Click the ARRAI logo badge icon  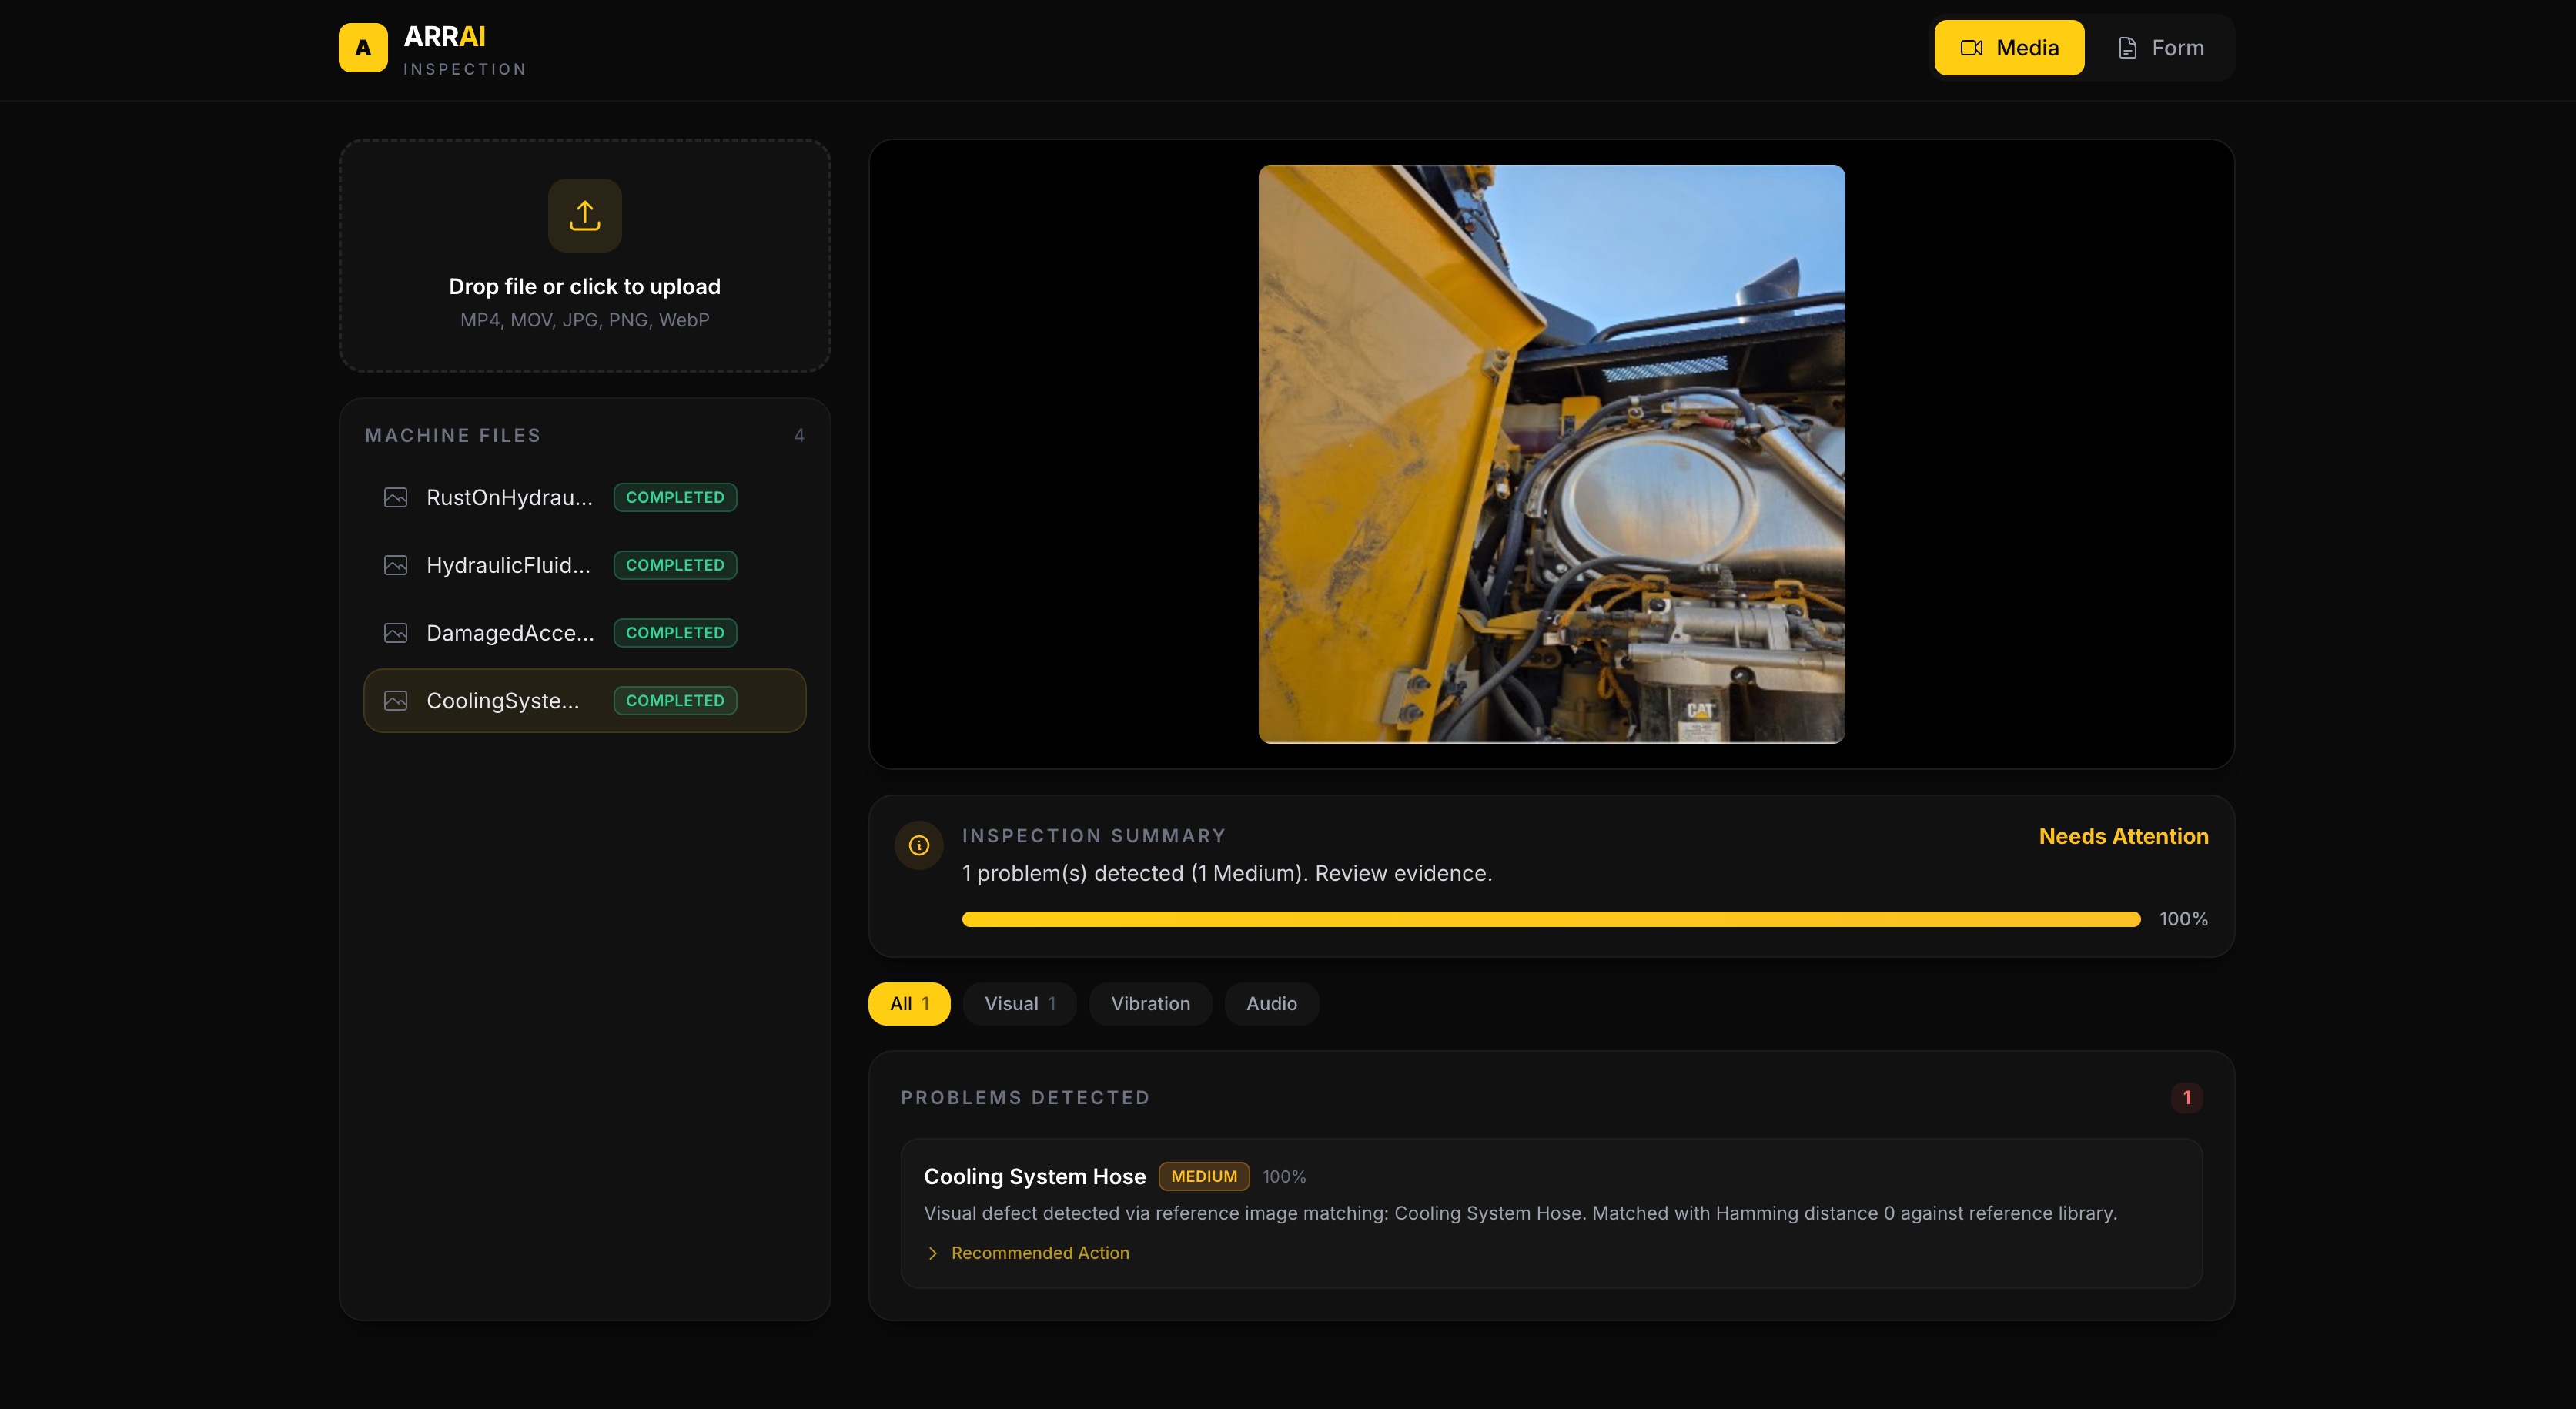coord(363,47)
